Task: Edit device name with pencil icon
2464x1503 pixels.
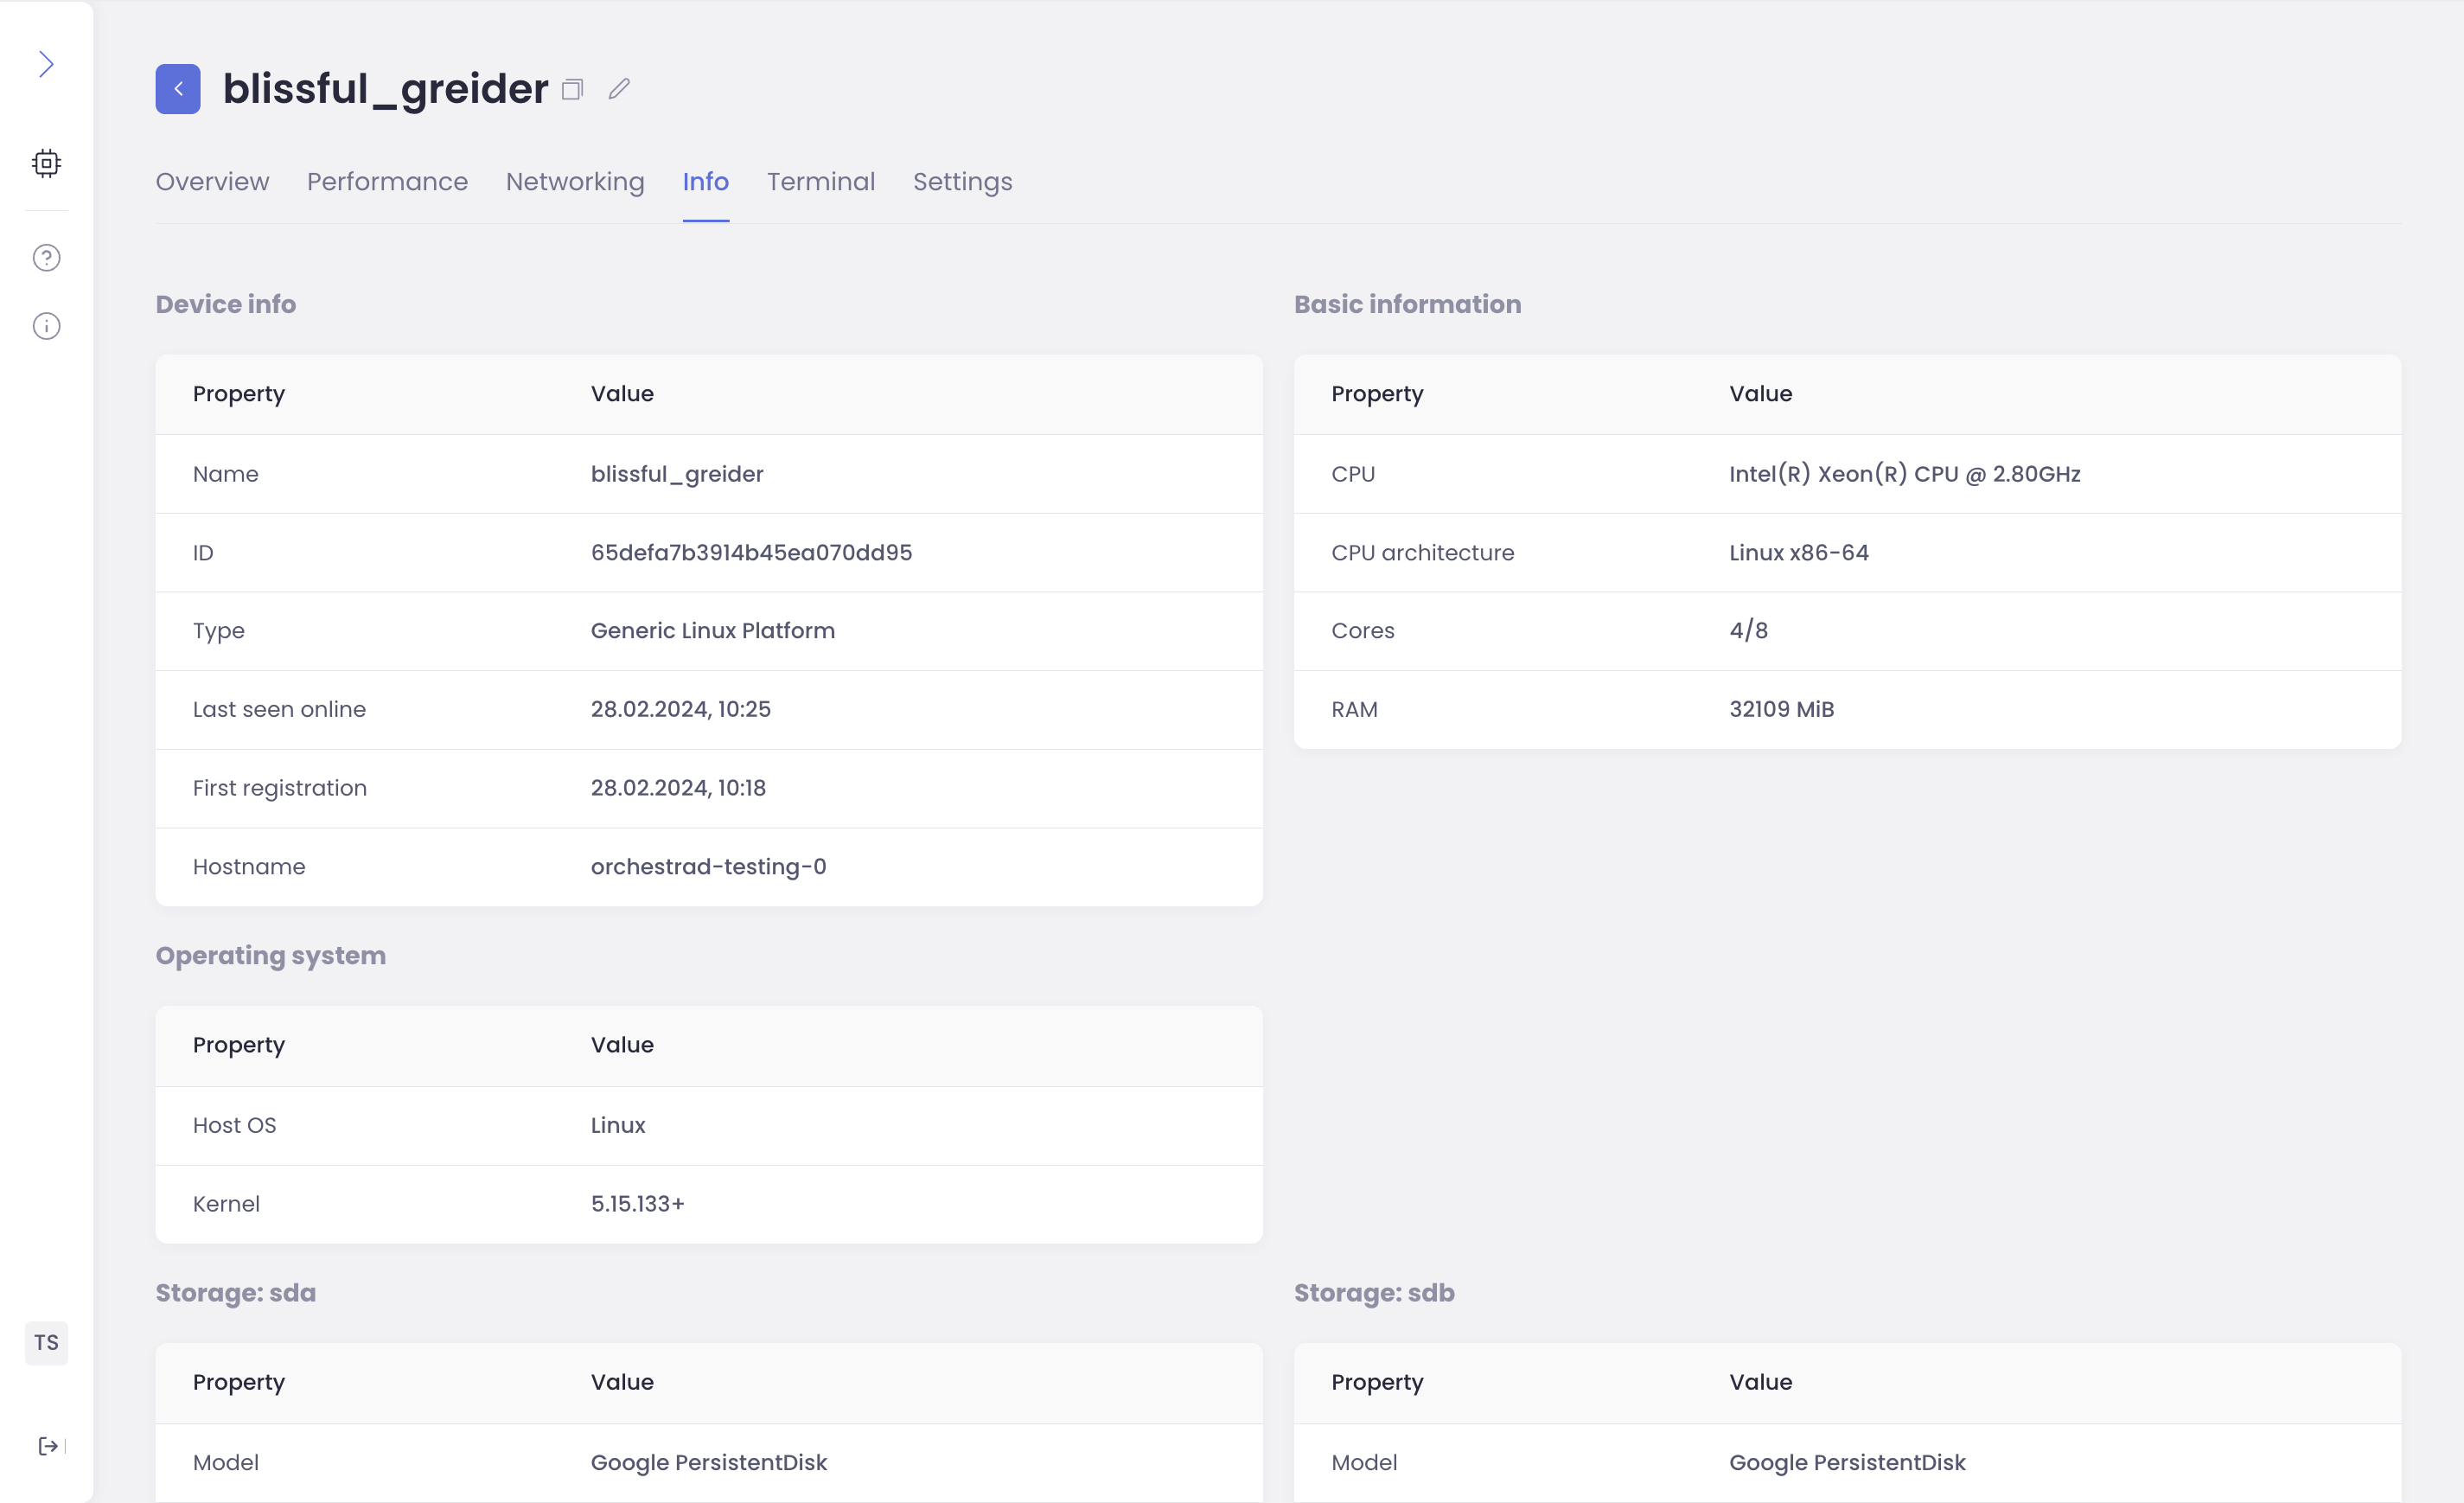Action: (619, 89)
